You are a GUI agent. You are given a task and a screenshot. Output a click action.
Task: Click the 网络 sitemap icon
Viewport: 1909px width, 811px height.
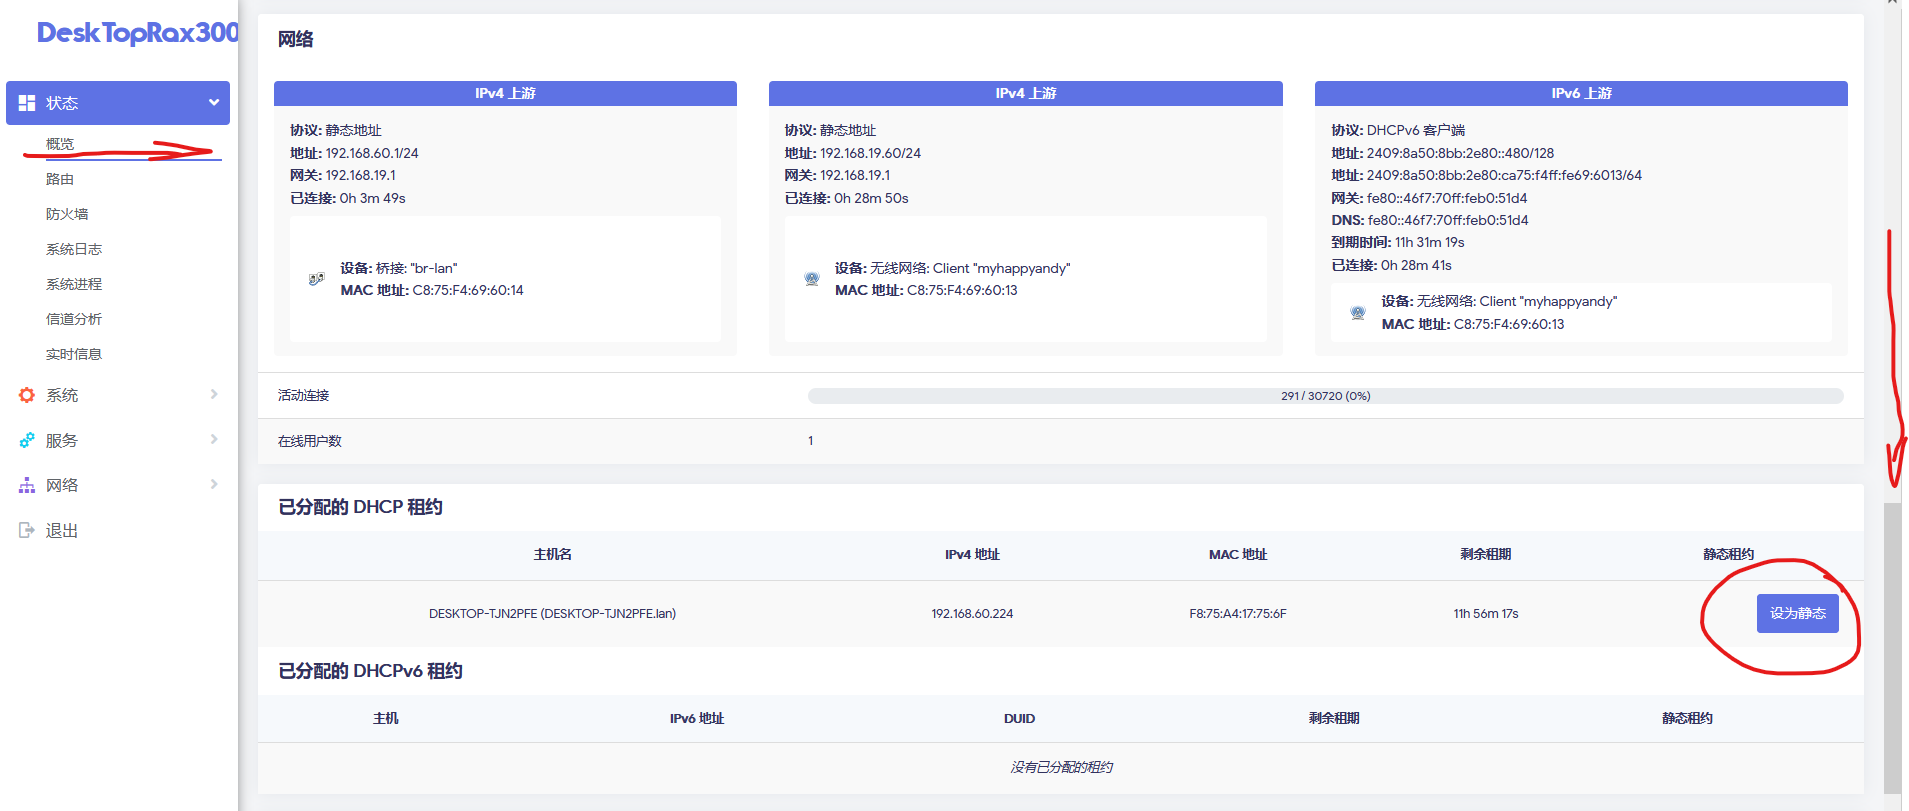point(27,485)
